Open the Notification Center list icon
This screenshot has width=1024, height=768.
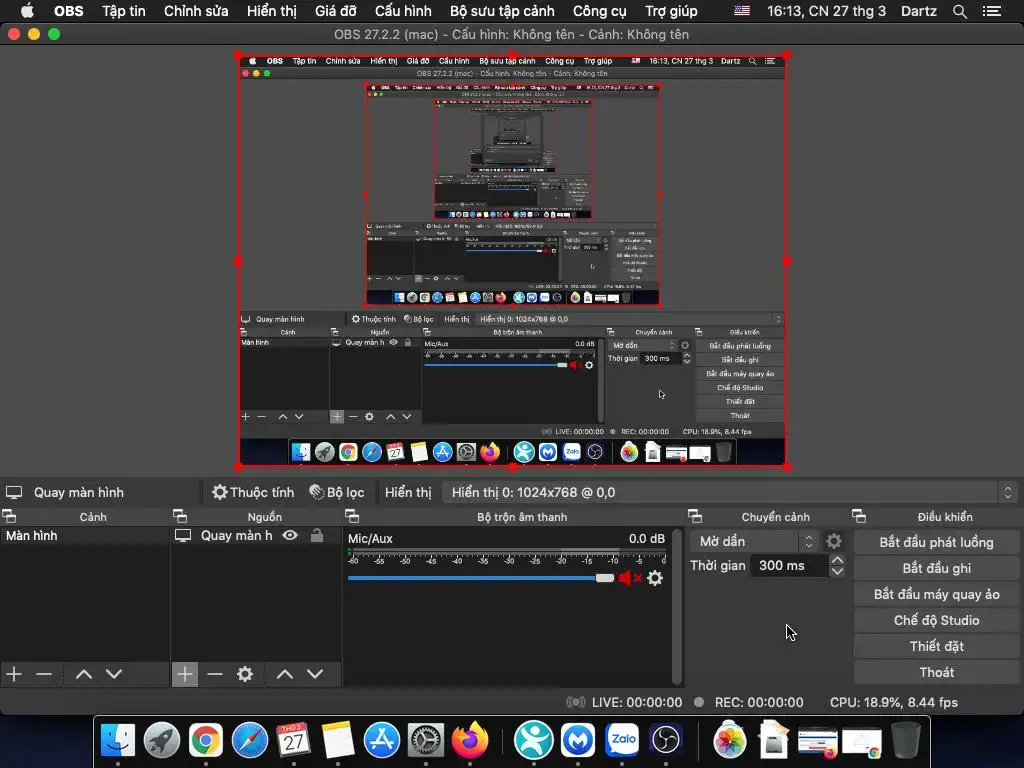[992, 11]
